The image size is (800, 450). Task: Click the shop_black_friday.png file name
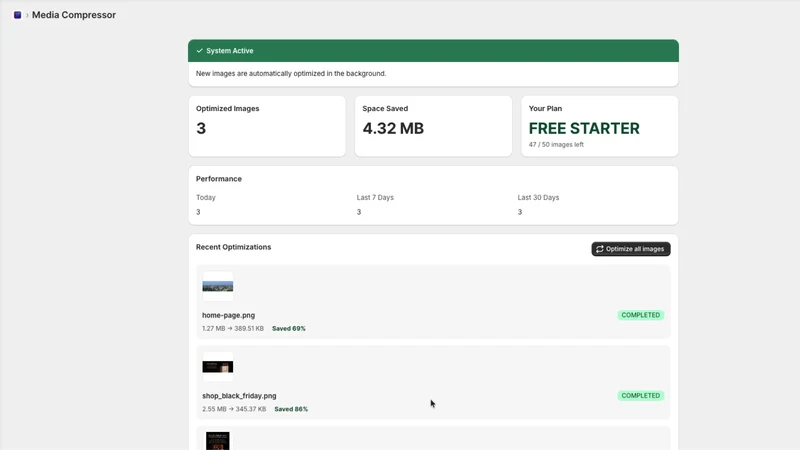coord(239,396)
